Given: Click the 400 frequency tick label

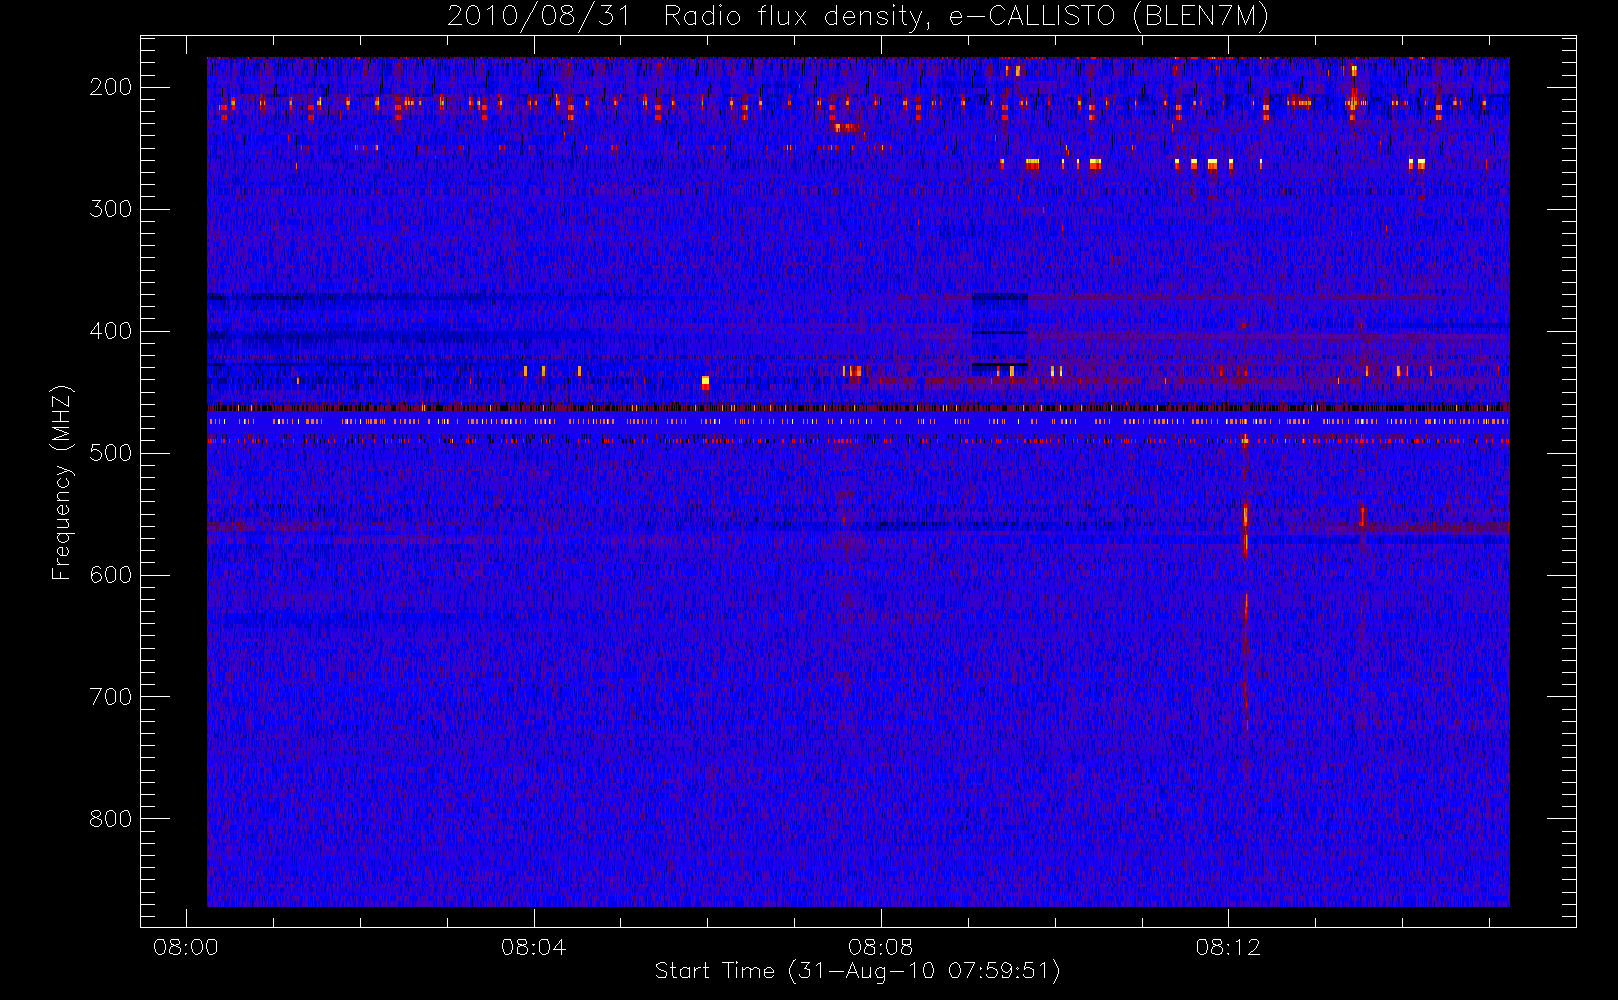Looking at the screenshot, I should point(111,331).
